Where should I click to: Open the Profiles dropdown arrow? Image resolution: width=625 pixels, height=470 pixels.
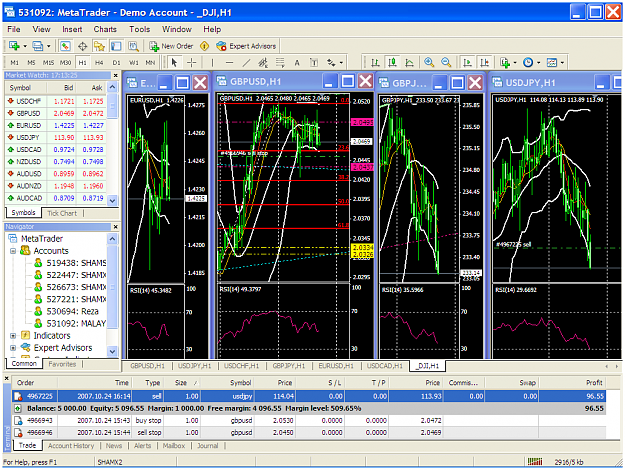point(48,46)
